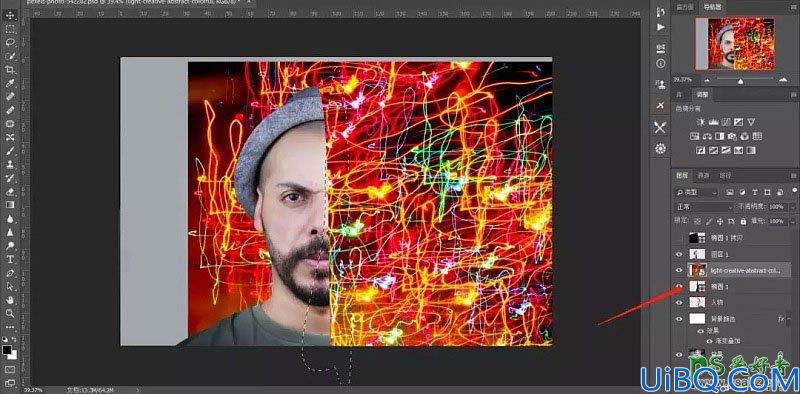
Task: Click the foreground color swatch
Action: click(x=7, y=350)
